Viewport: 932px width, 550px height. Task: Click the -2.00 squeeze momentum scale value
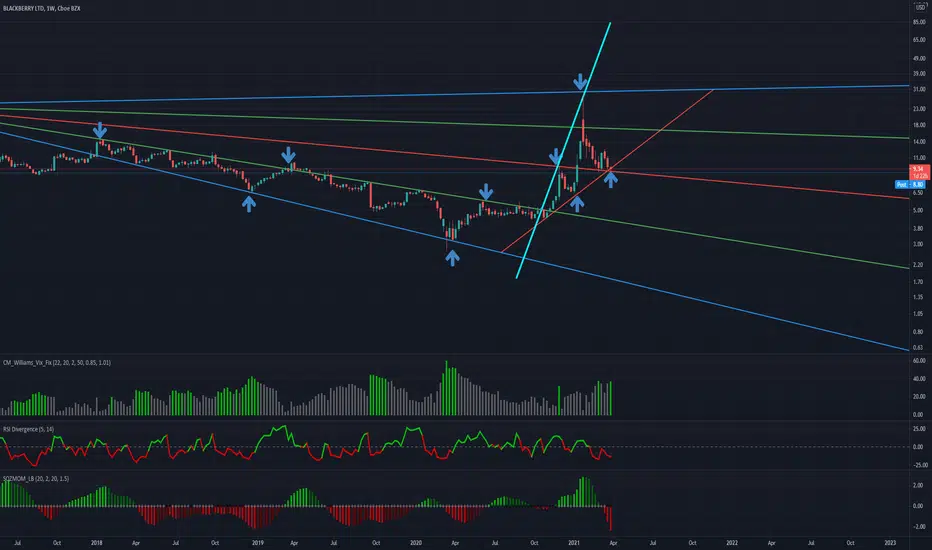(x=918, y=526)
